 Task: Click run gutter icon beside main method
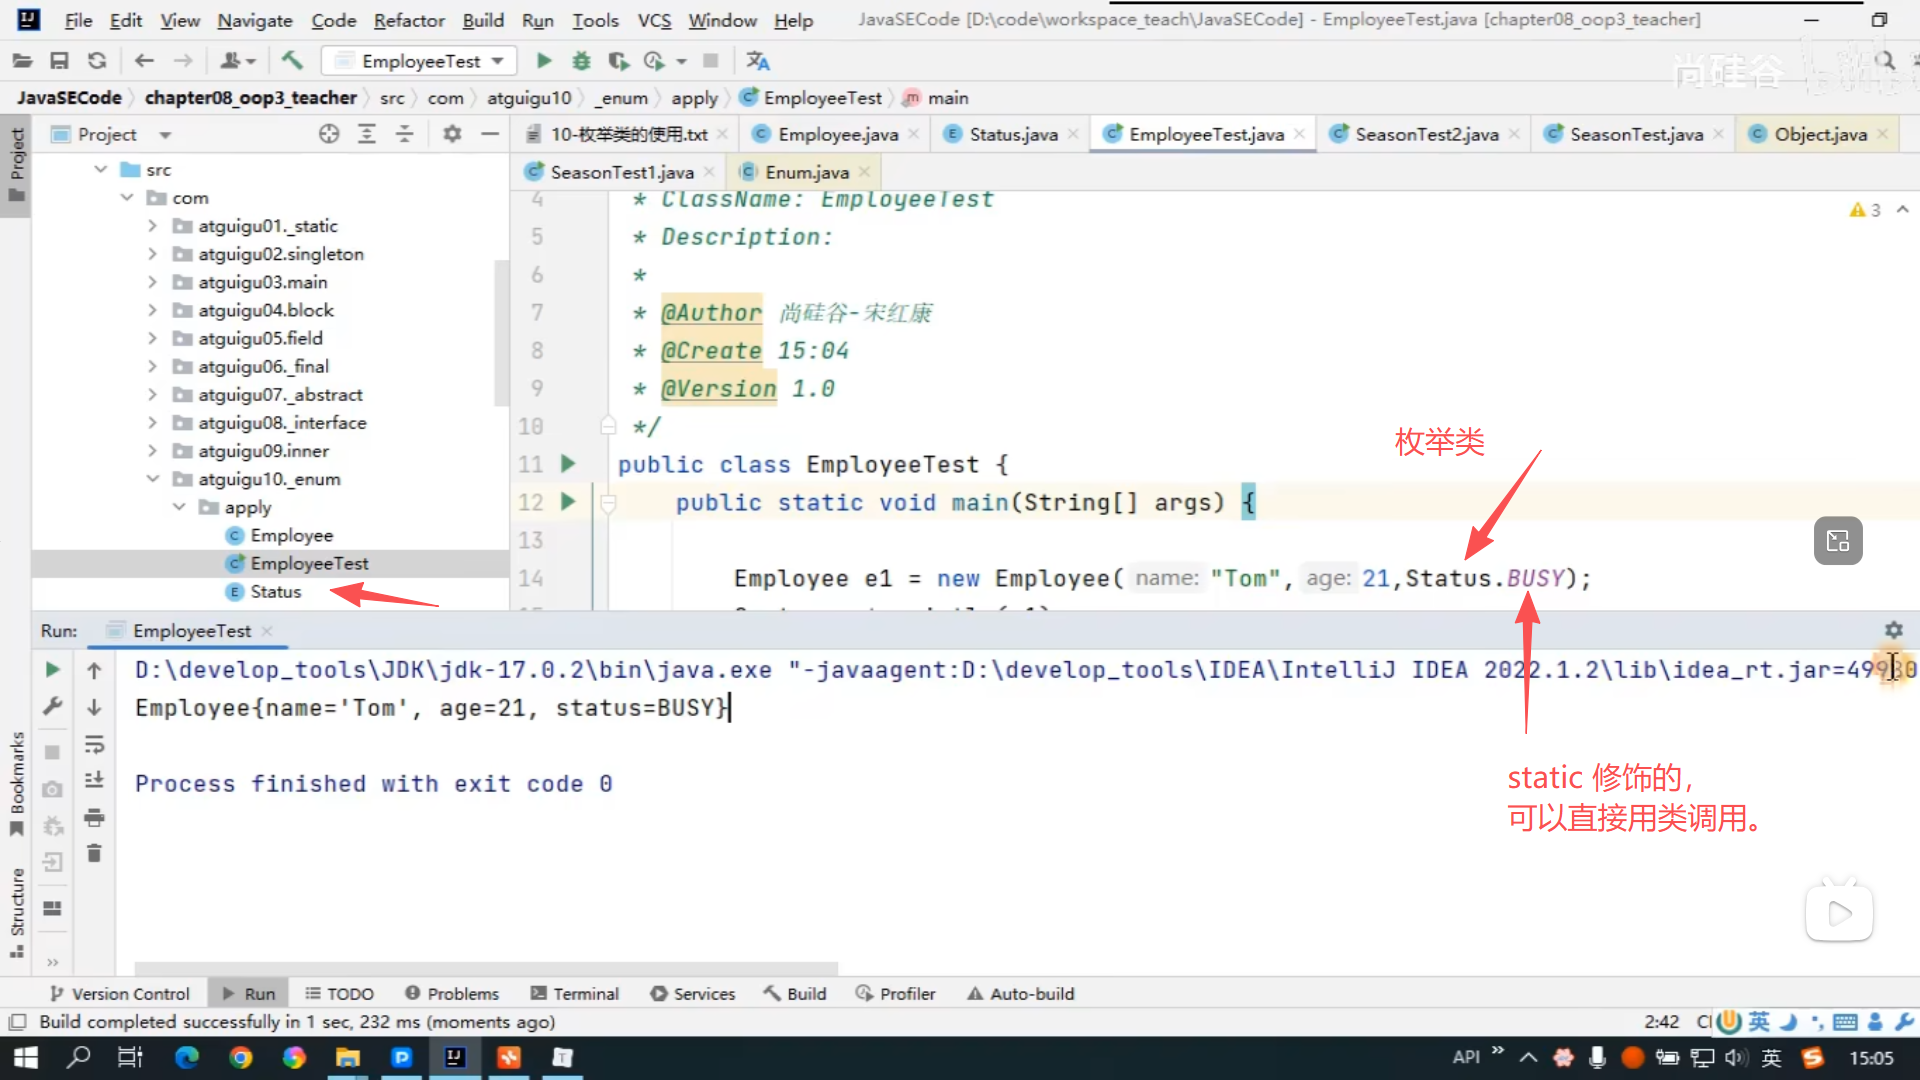[568, 502]
